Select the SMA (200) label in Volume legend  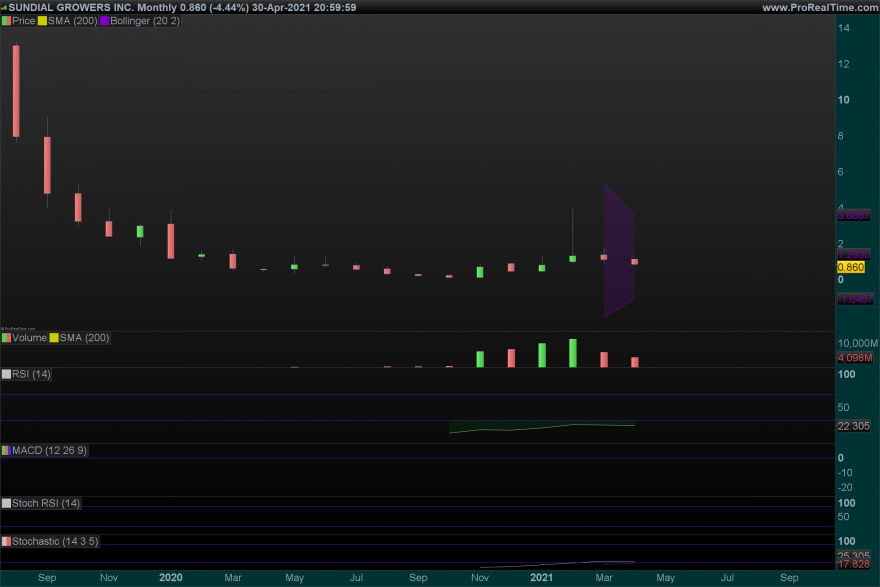click(84, 338)
